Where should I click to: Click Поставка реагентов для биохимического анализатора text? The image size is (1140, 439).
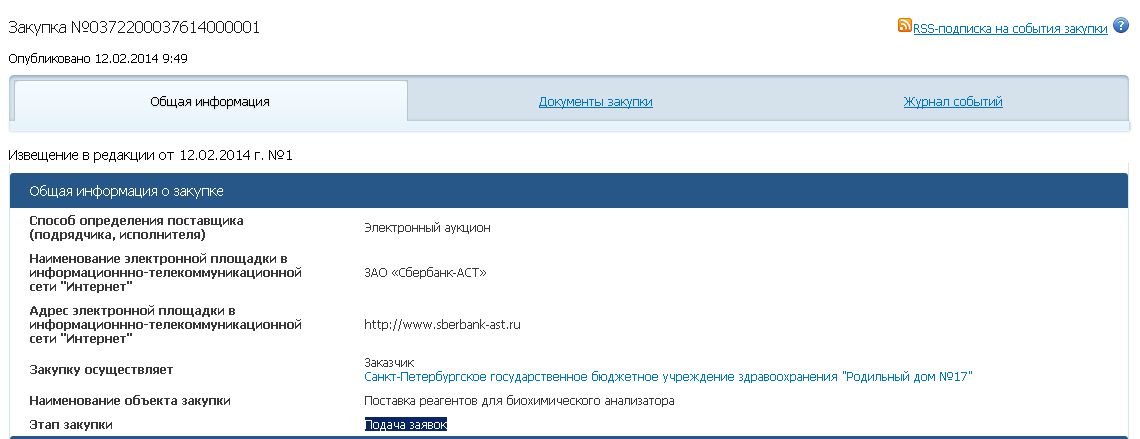tap(519, 400)
